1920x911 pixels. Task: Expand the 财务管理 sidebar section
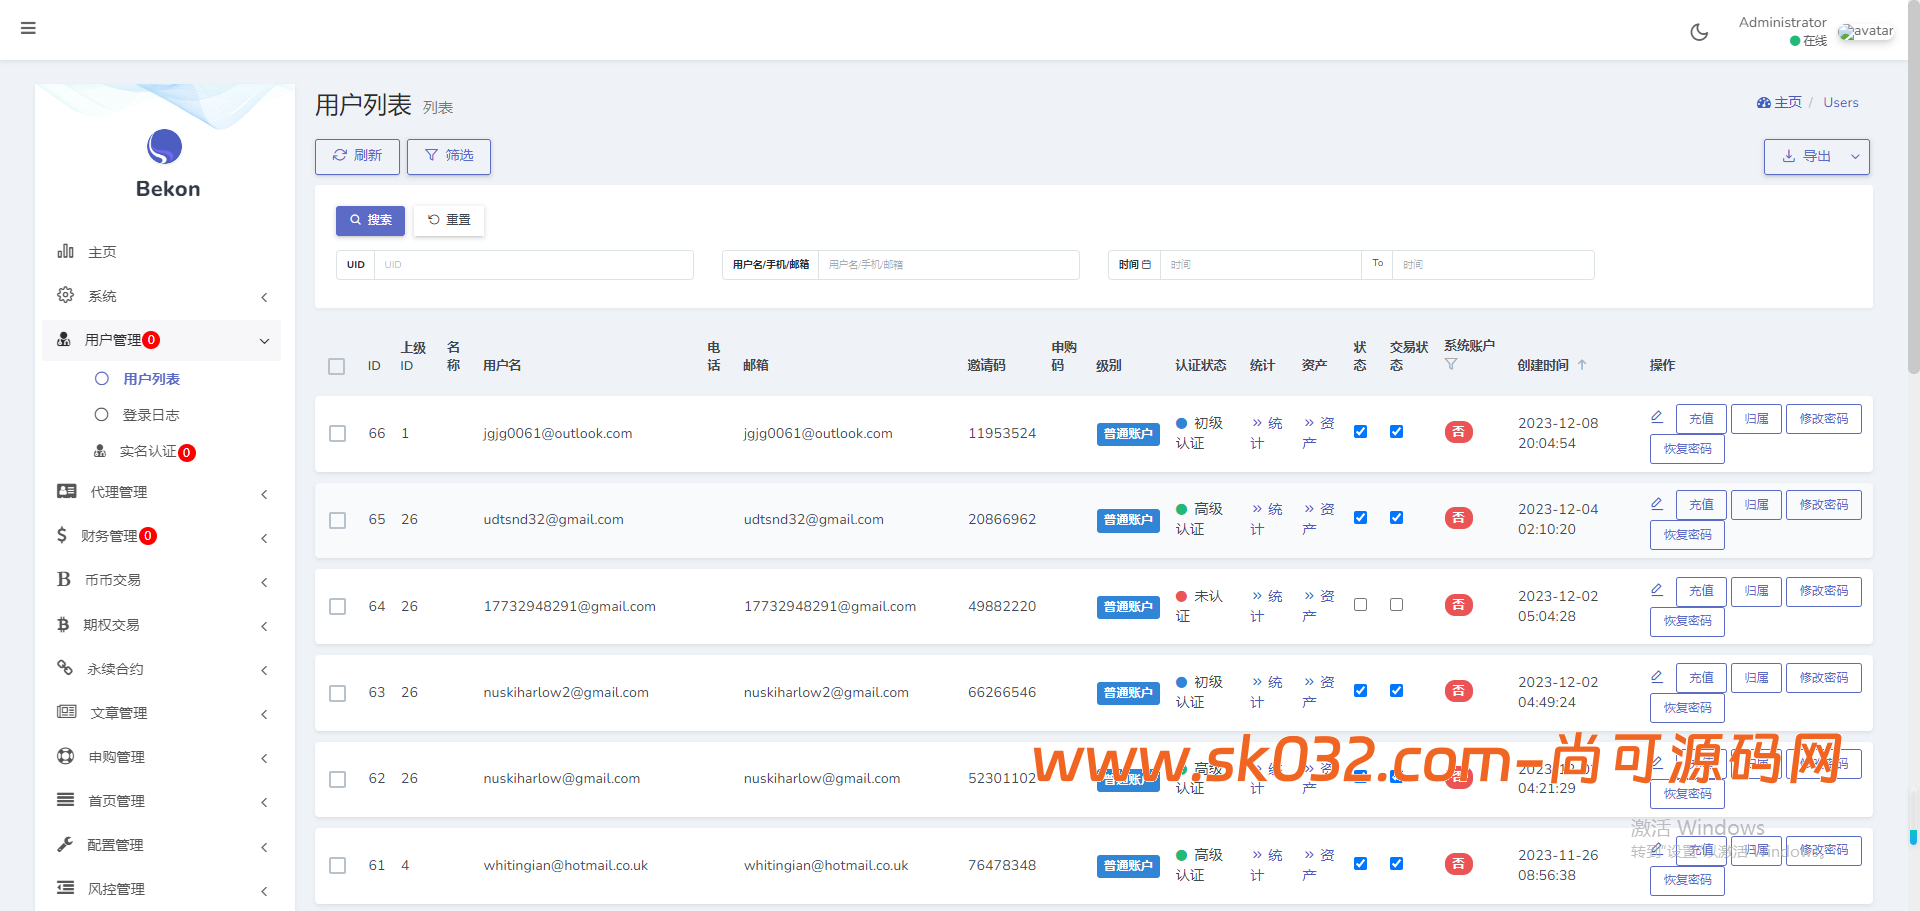pyautogui.click(x=160, y=536)
